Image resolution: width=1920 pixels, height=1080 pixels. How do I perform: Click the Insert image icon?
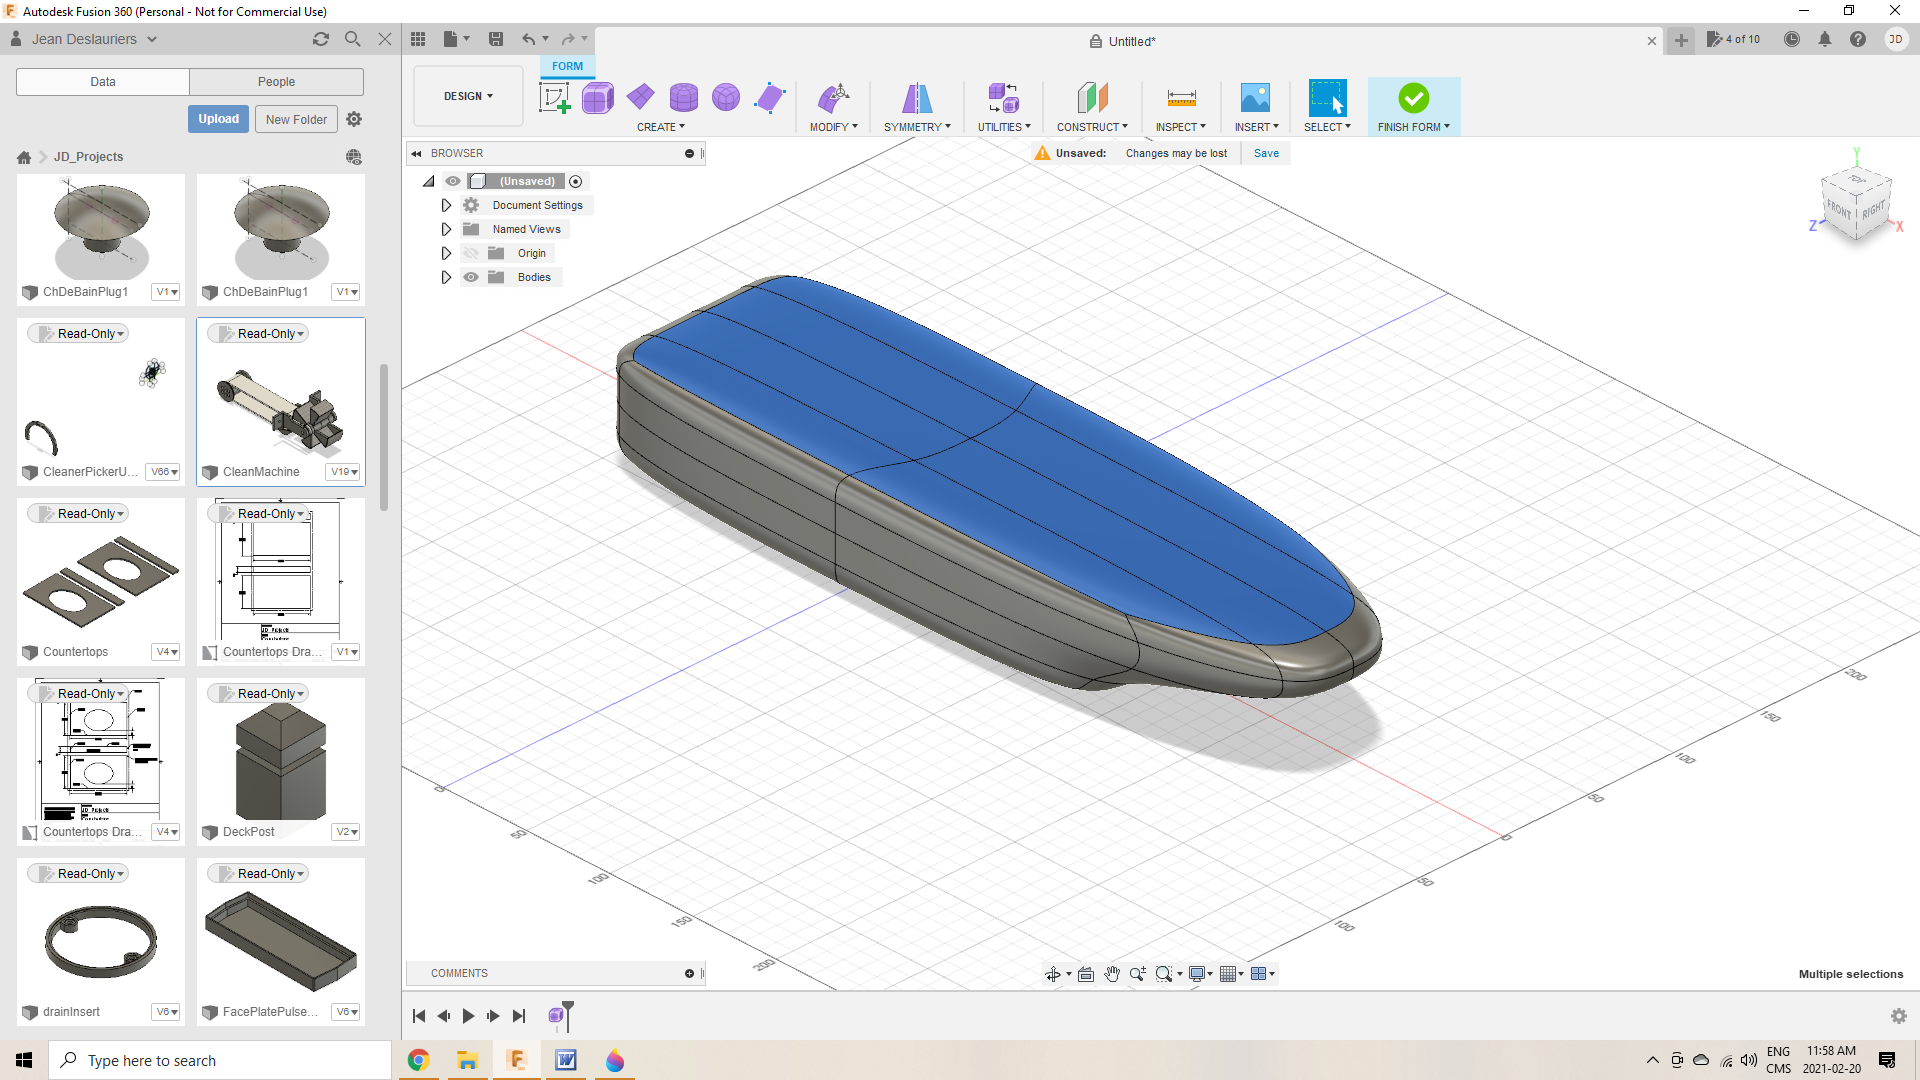click(x=1255, y=98)
